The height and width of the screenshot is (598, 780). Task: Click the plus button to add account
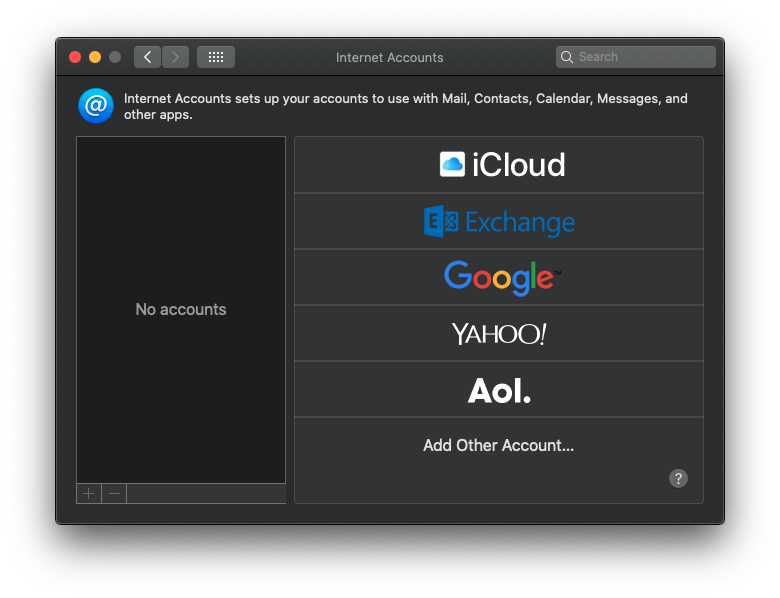(x=89, y=494)
